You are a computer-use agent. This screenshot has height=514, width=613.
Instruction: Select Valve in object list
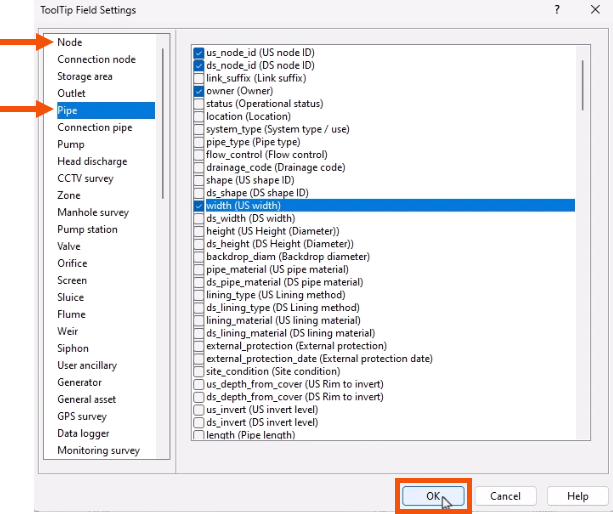coord(69,246)
